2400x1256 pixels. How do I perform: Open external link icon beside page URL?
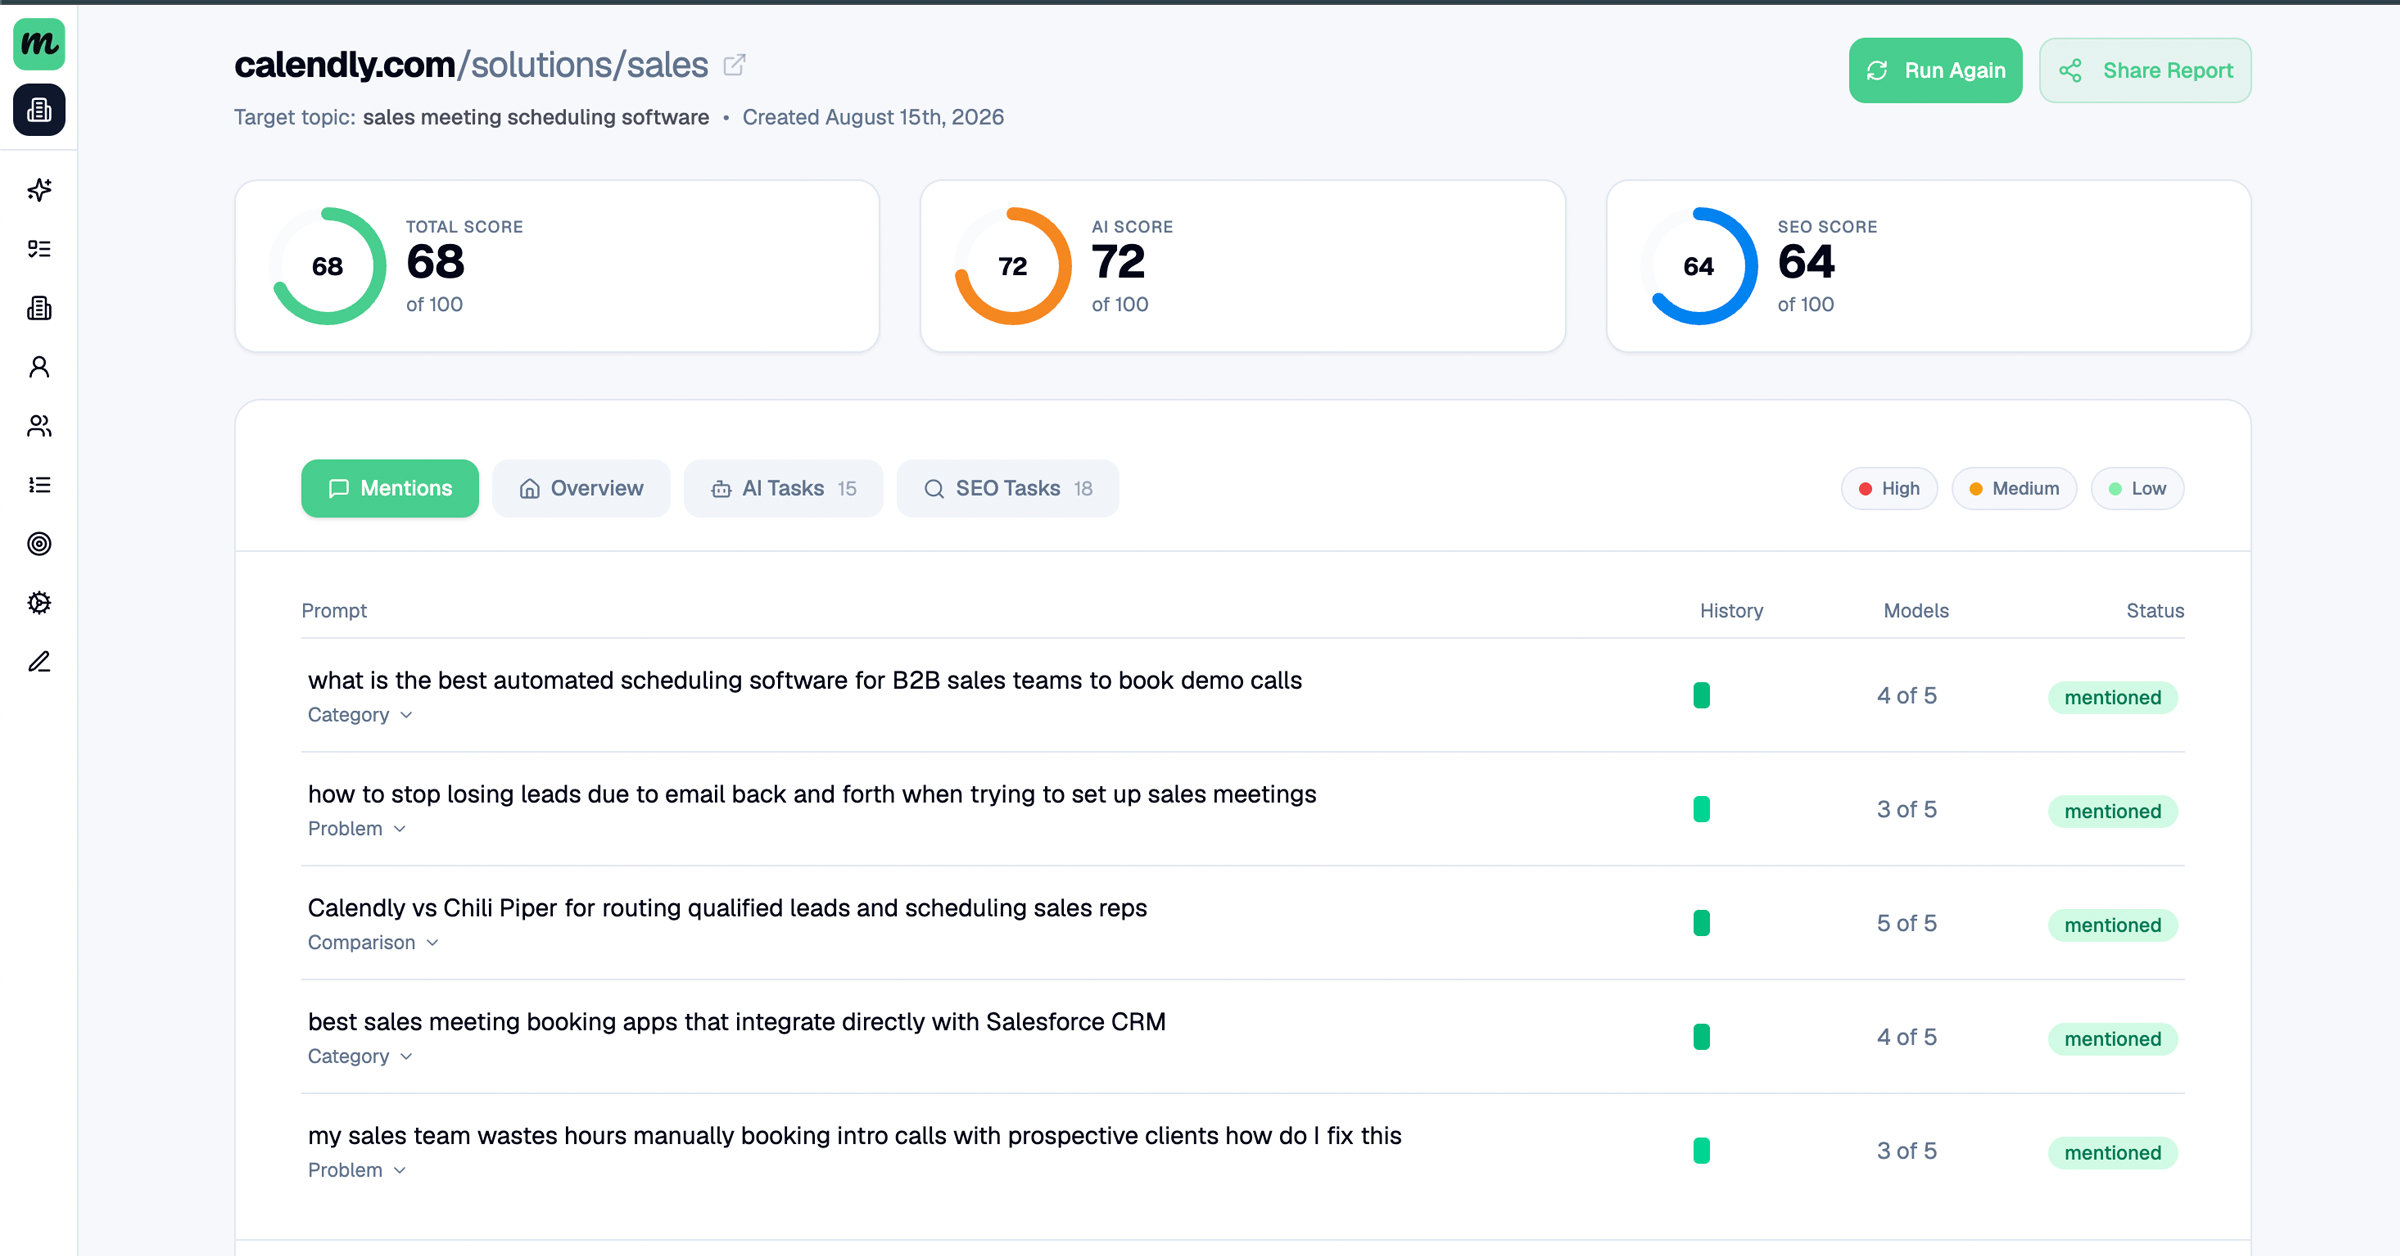(735, 65)
